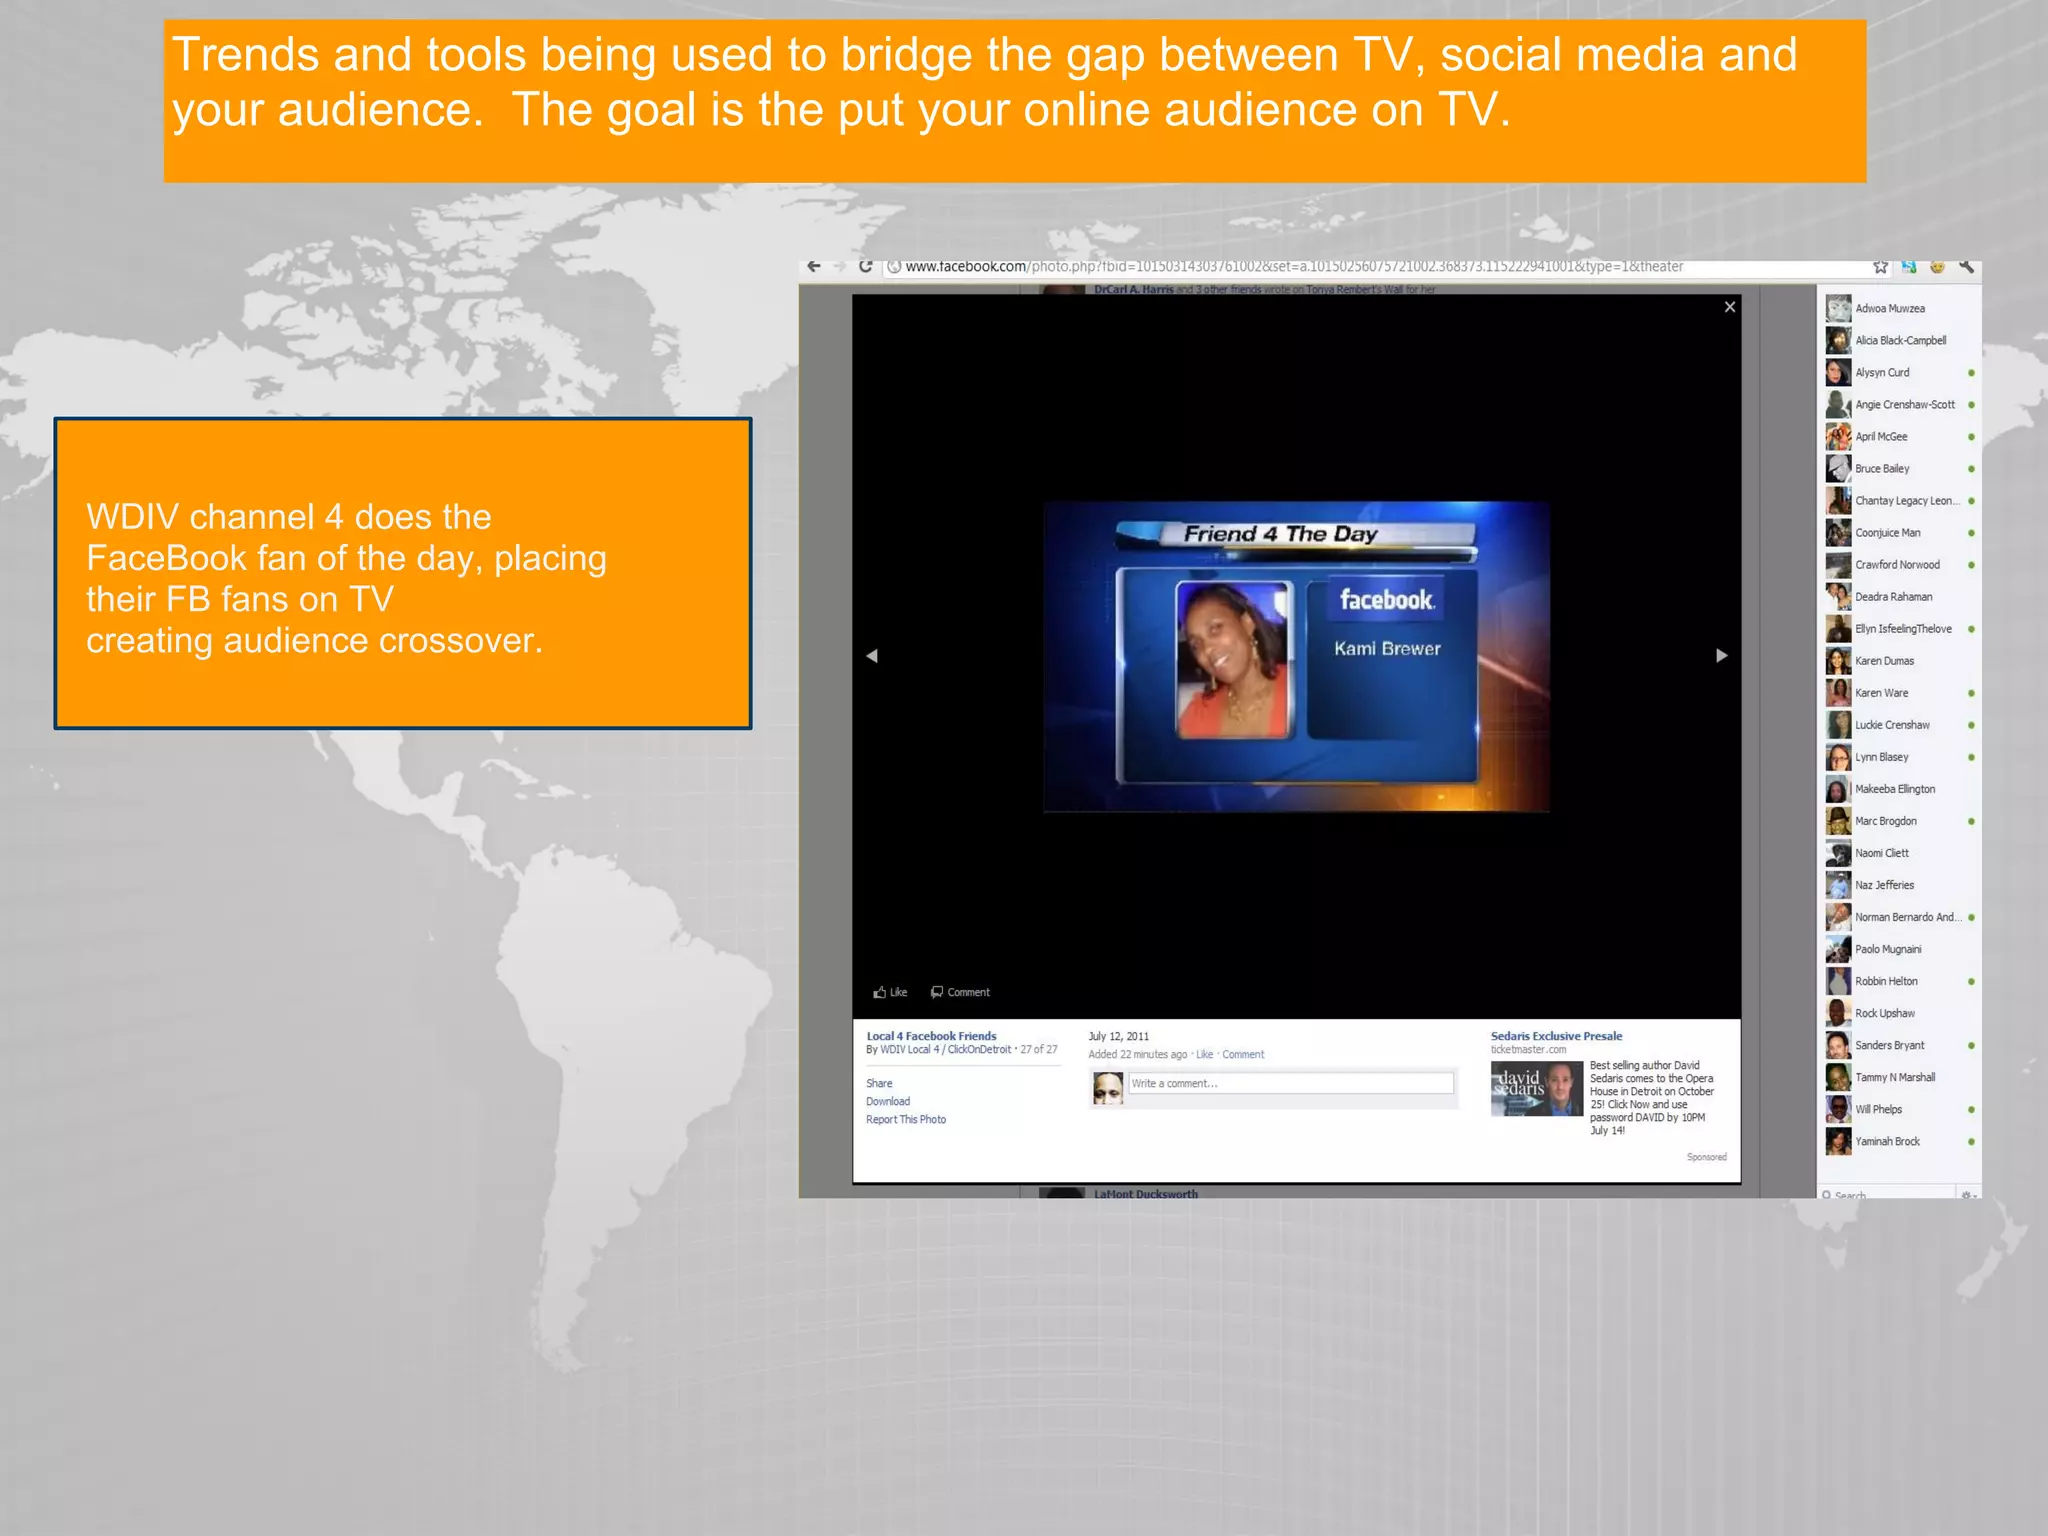
Task: Share this photo
Action: (879, 1084)
